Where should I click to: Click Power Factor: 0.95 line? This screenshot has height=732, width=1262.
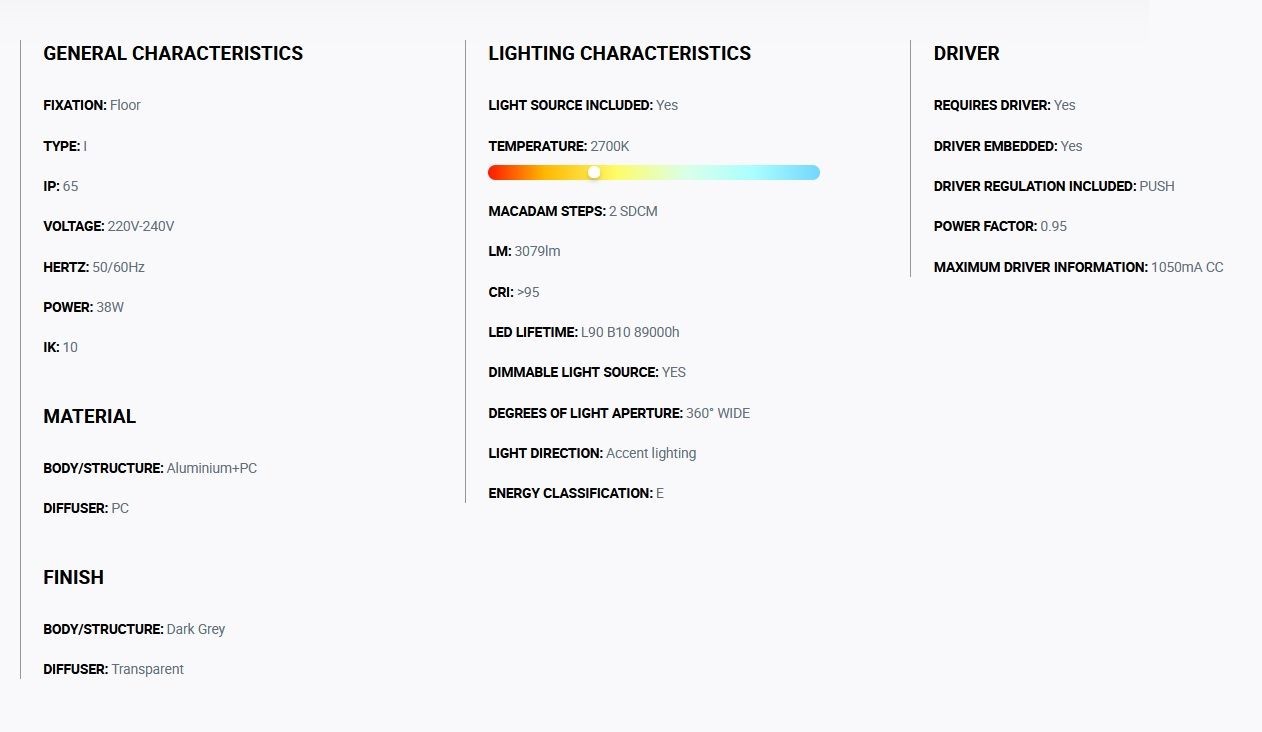click(x=1000, y=226)
